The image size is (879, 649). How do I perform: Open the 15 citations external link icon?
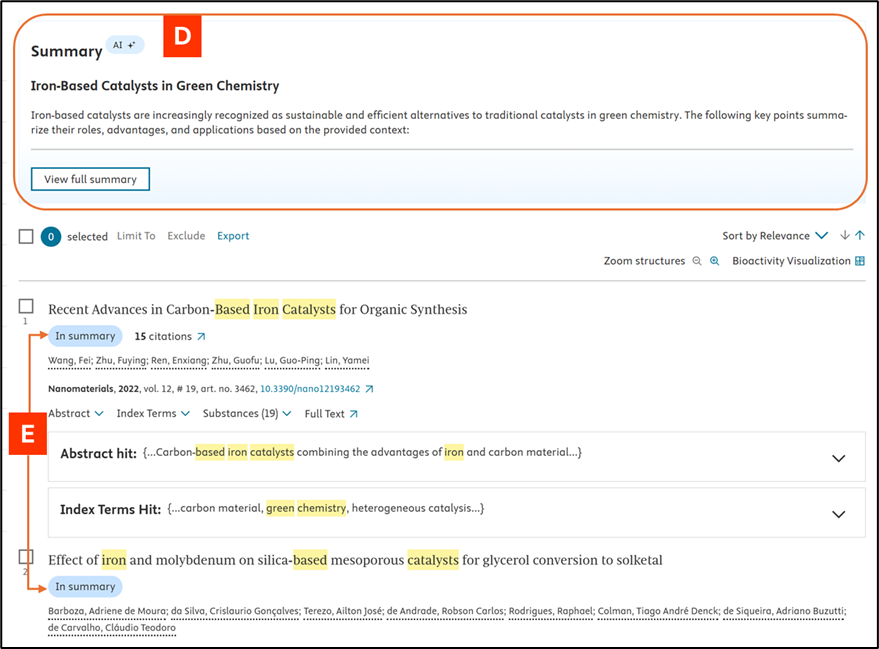pos(201,337)
